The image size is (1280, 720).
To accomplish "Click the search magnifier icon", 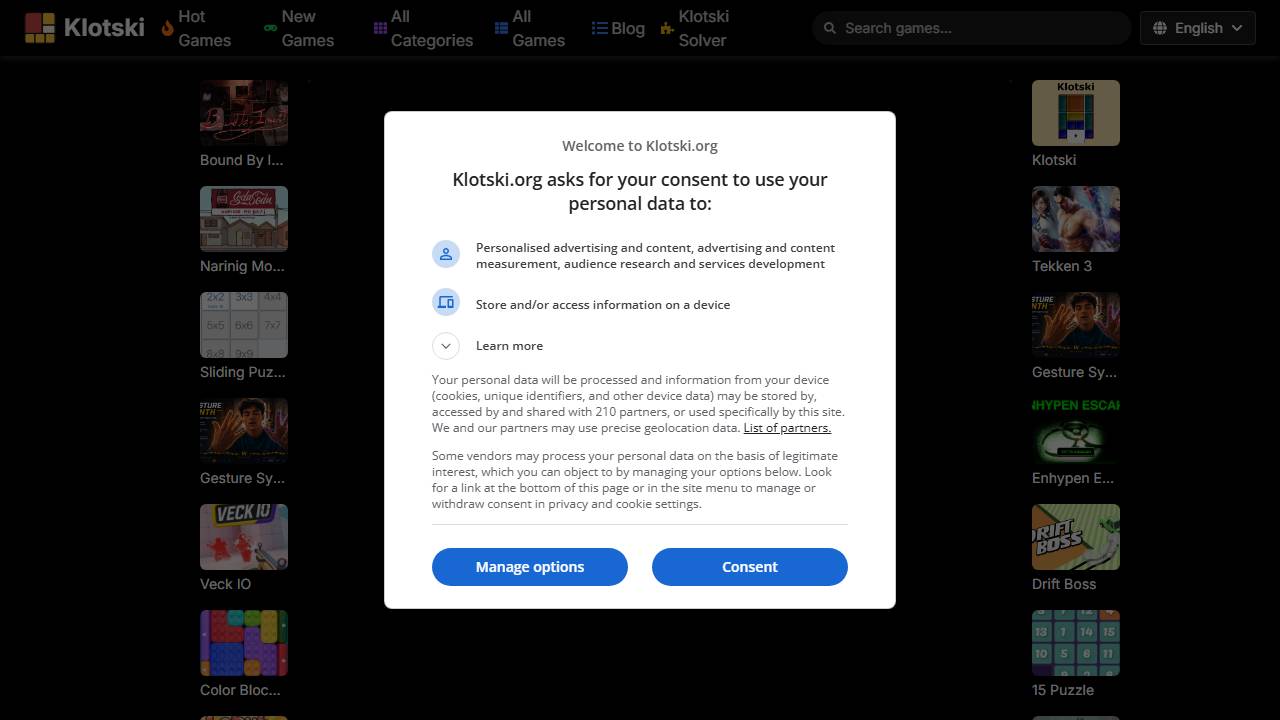I will (x=829, y=28).
